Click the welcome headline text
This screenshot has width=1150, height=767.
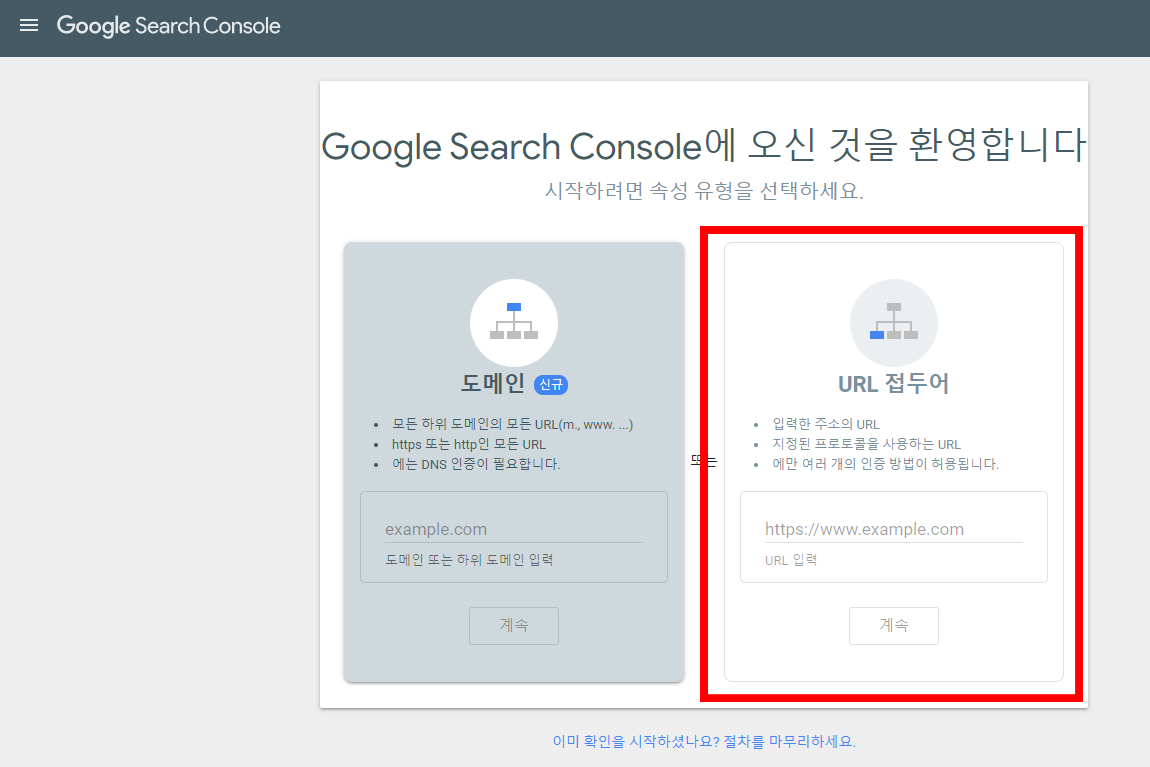(x=704, y=145)
